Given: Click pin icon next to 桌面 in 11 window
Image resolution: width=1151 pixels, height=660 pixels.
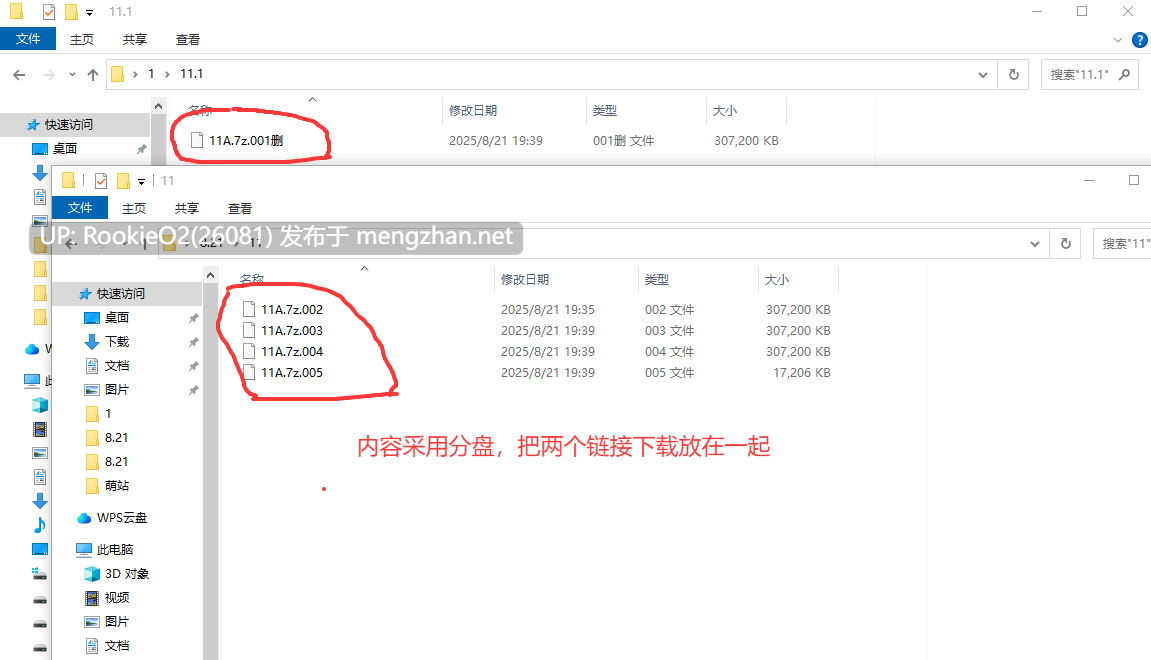Looking at the screenshot, I should [x=193, y=318].
